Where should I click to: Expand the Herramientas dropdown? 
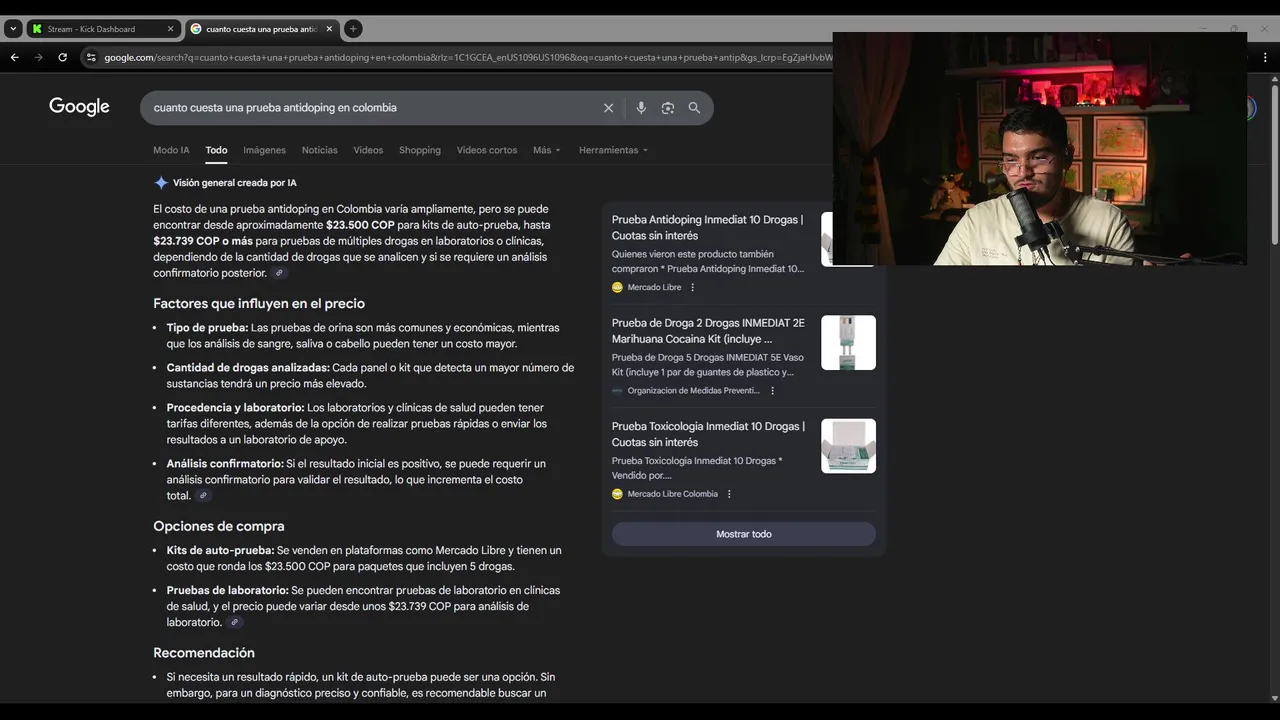(x=613, y=150)
